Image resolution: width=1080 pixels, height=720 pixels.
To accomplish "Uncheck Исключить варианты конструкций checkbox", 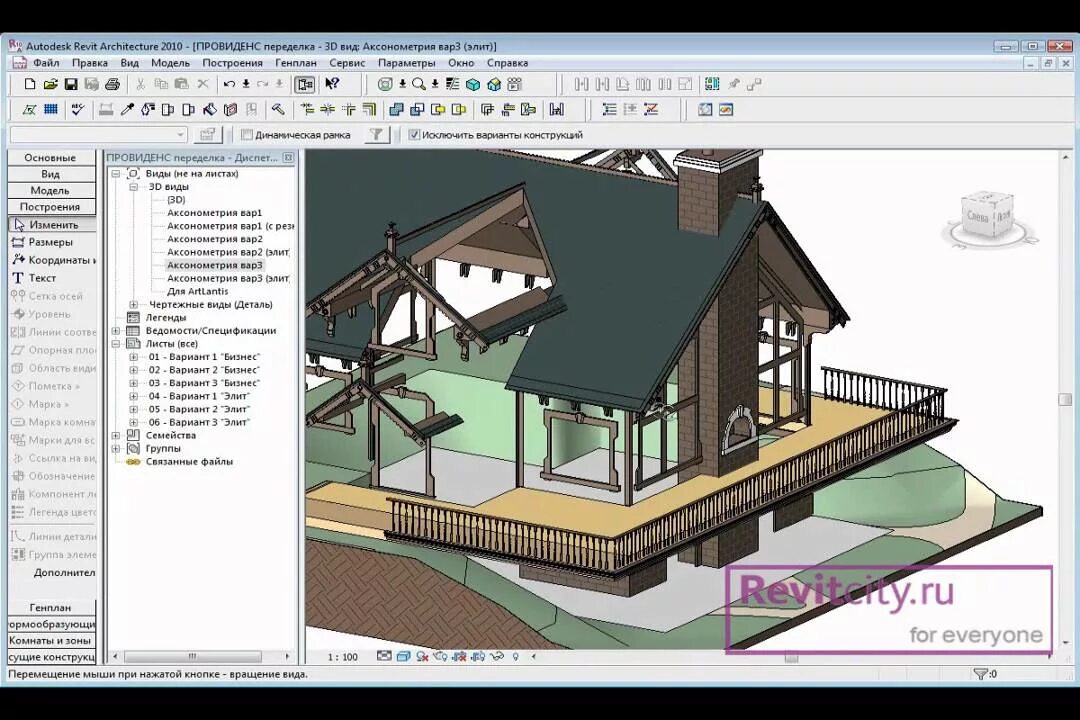I will pos(414,135).
